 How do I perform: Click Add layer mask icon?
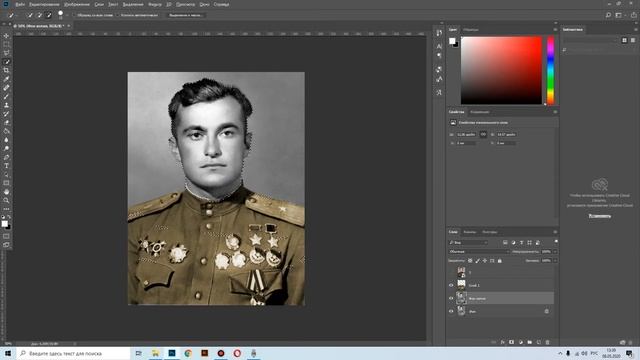coord(511,342)
